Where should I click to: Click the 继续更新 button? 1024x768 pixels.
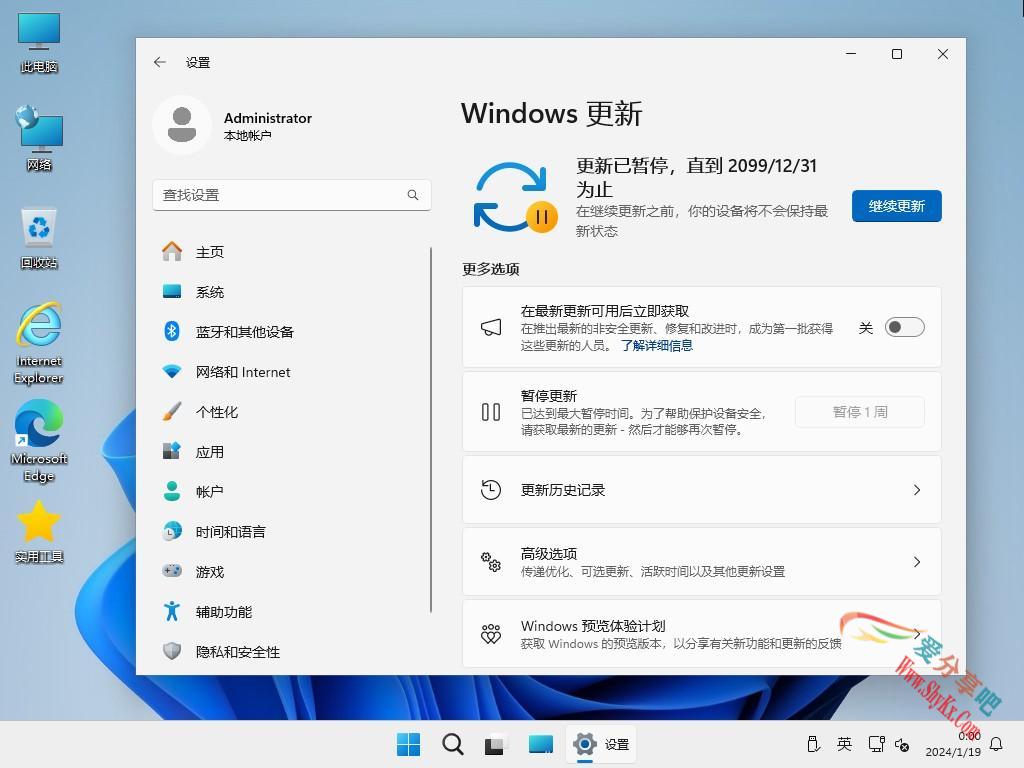pyautogui.click(x=897, y=206)
